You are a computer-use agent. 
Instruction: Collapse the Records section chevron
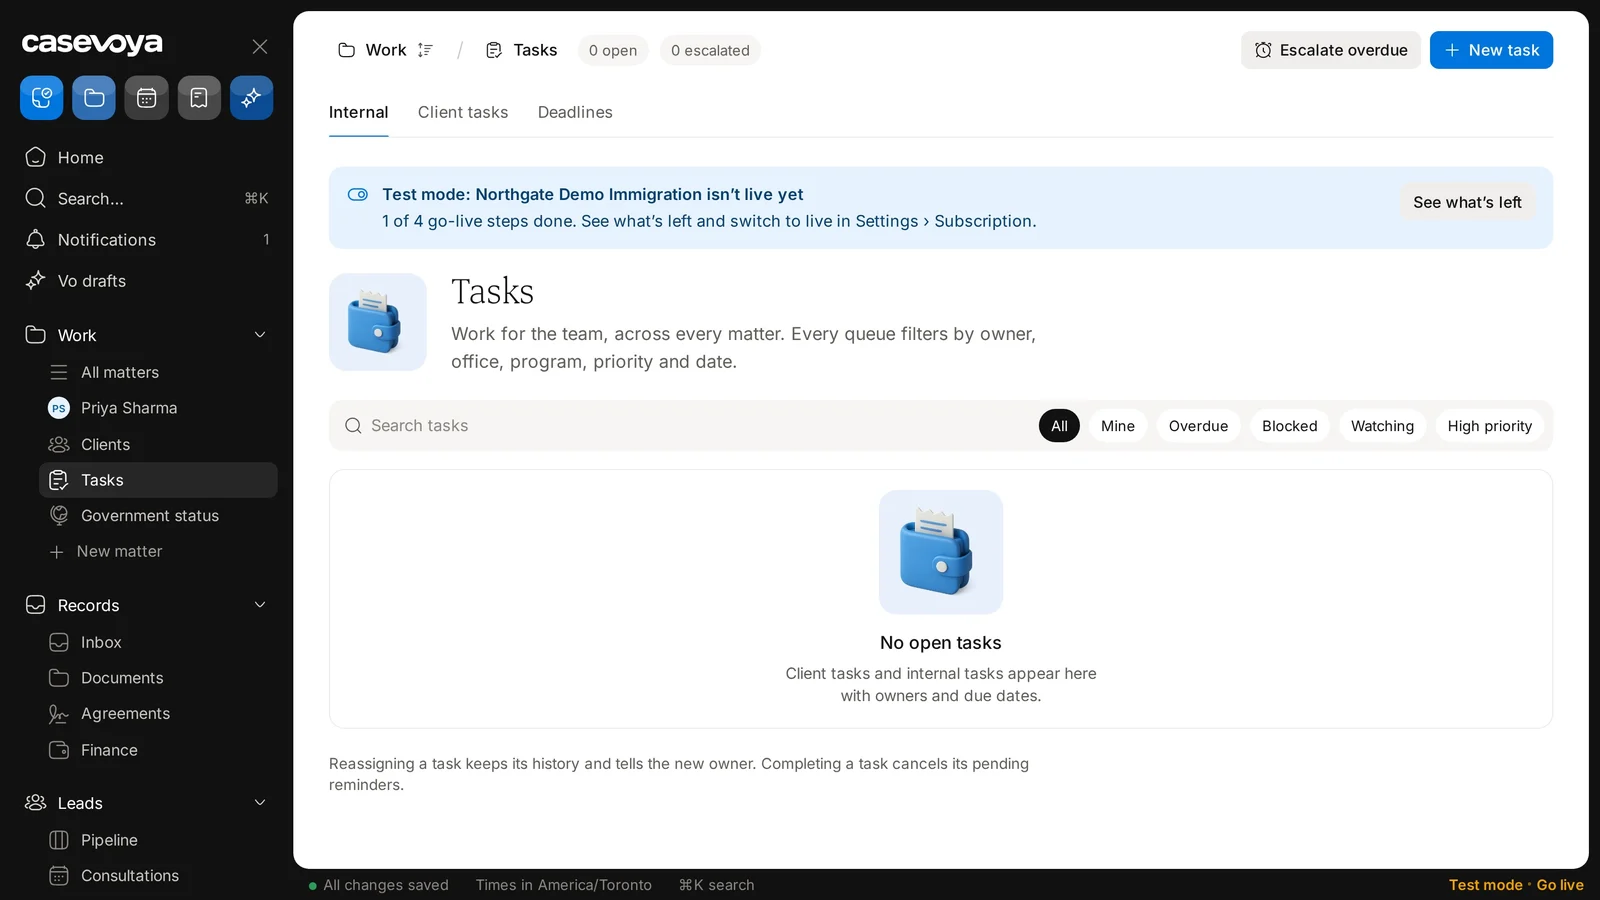[x=260, y=605]
